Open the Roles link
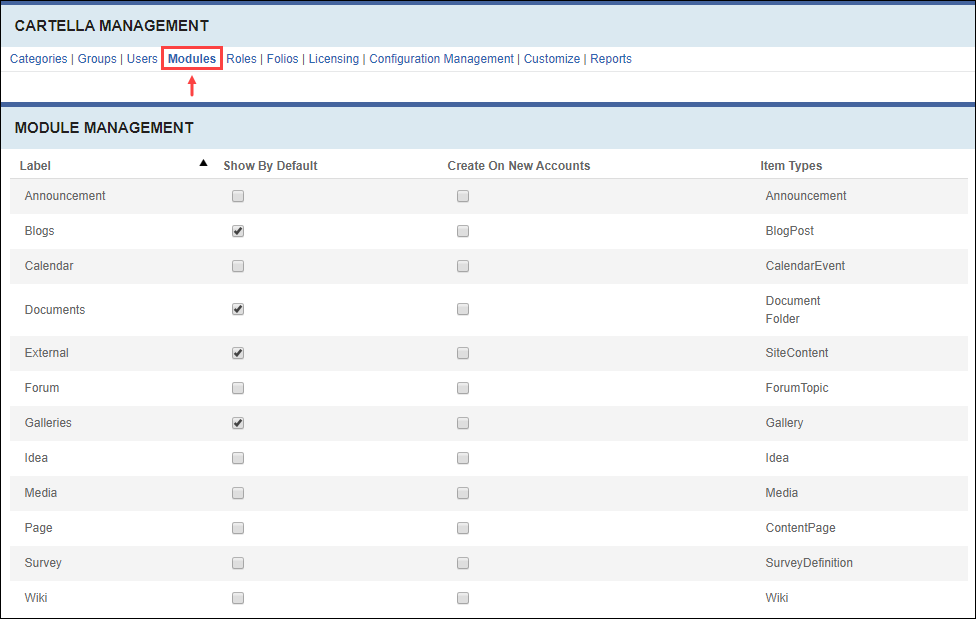This screenshot has width=976, height=619. (x=242, y=59)
